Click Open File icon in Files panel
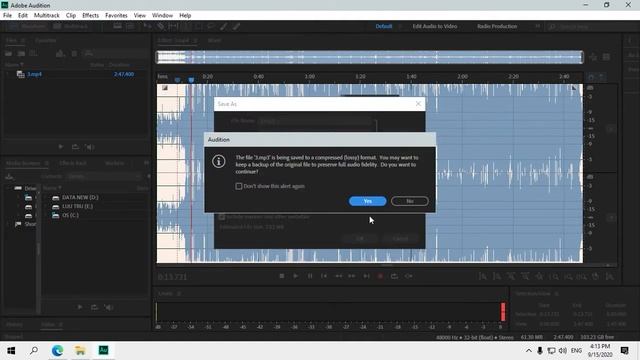640x360 pixels. point(9,53)
